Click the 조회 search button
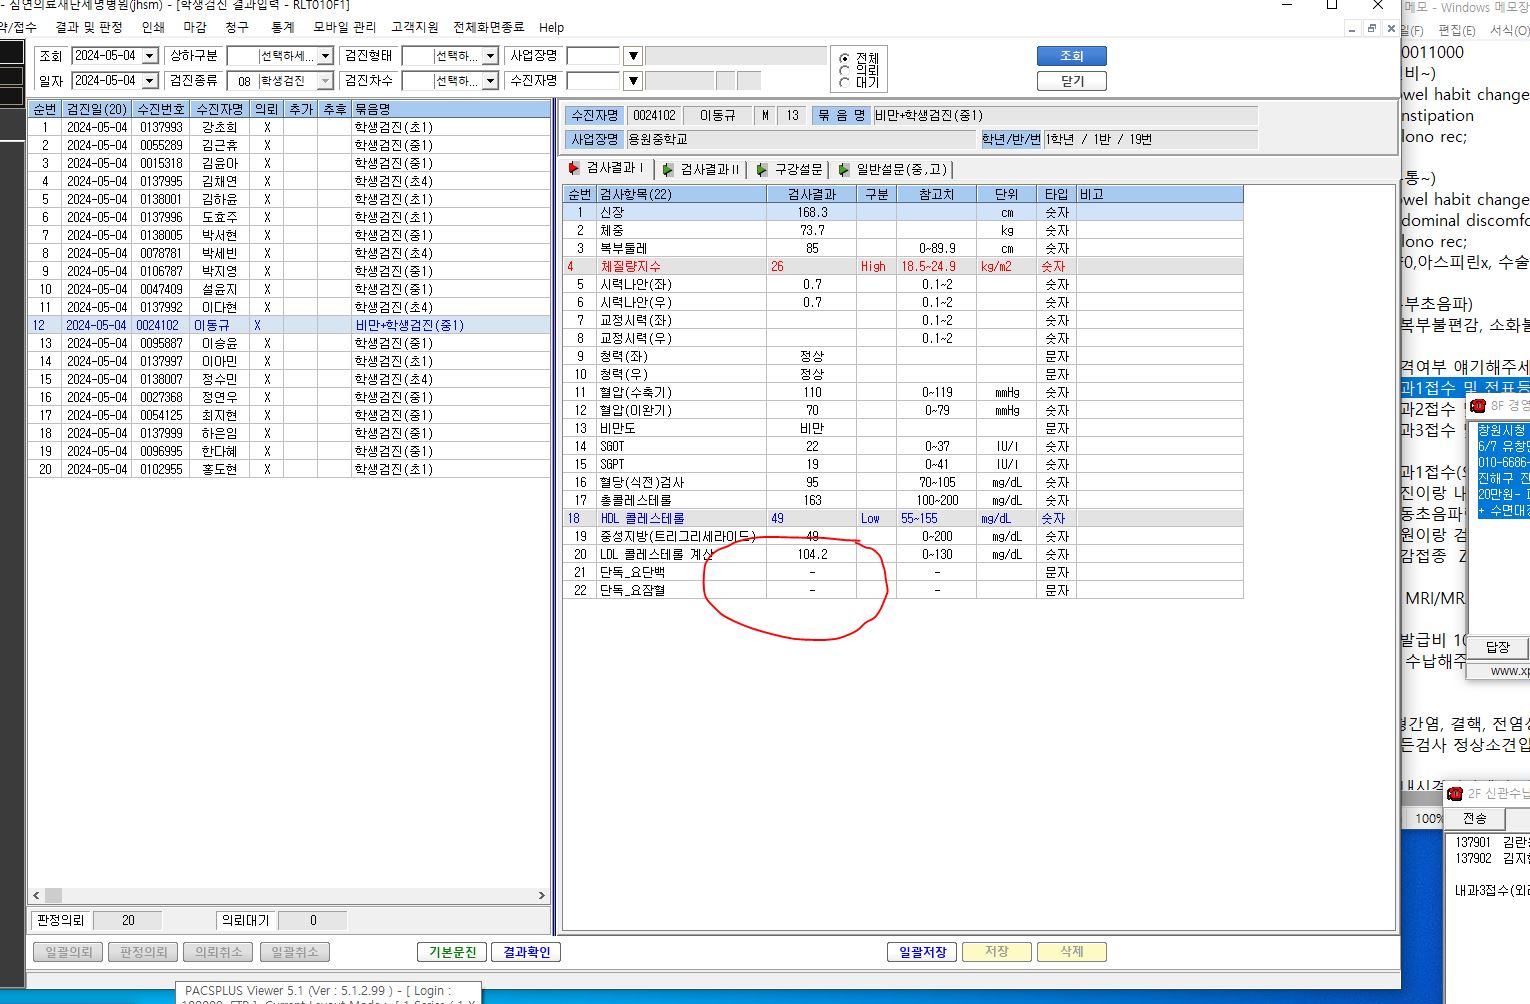The width and height of the screenshot is (1530, 1004). pos(1072,56)
